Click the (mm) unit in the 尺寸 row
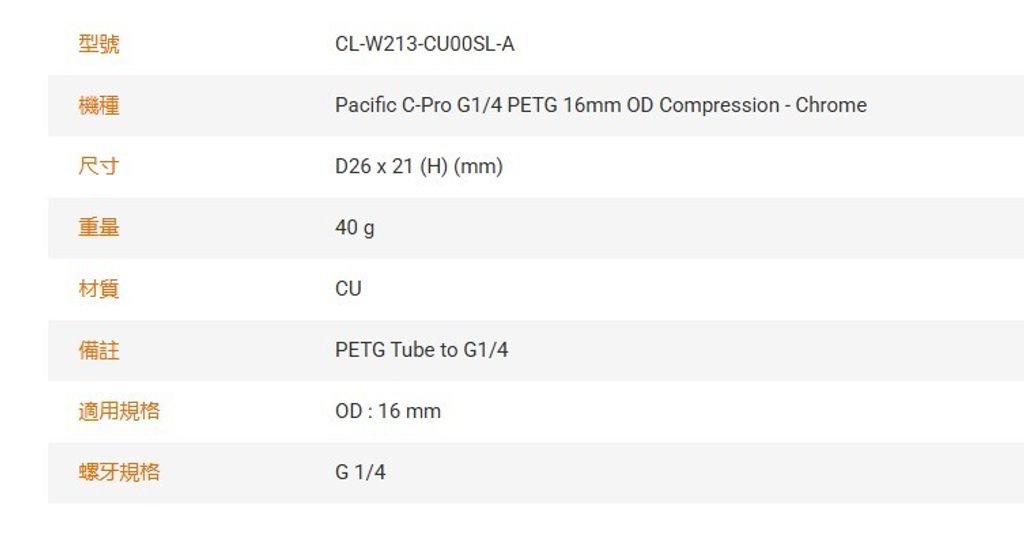The image size is (1024, 534). pyautogui.click(x=478, y=166)
